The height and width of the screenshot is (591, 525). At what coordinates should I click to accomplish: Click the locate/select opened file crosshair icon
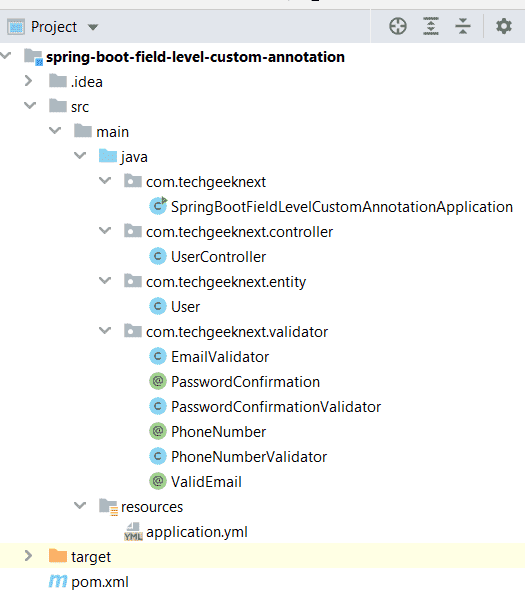point(398,26)
